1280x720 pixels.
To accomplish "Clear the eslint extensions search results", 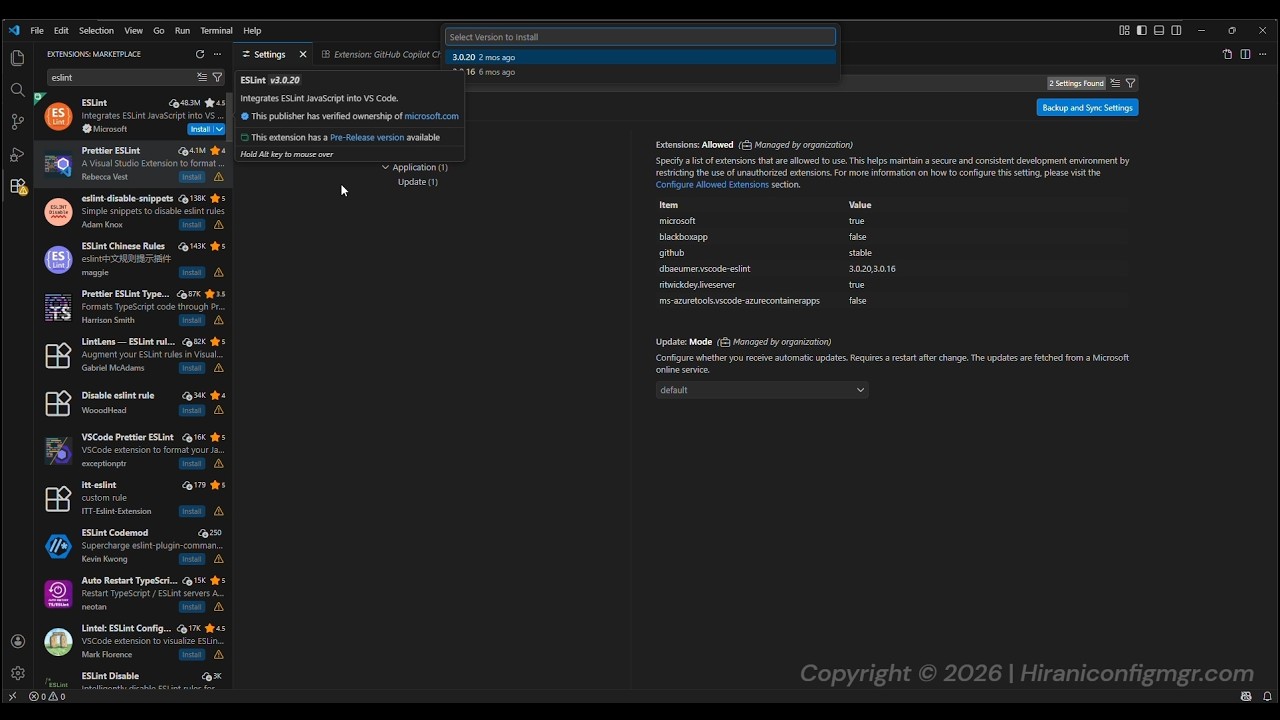I will coord(202,77).
